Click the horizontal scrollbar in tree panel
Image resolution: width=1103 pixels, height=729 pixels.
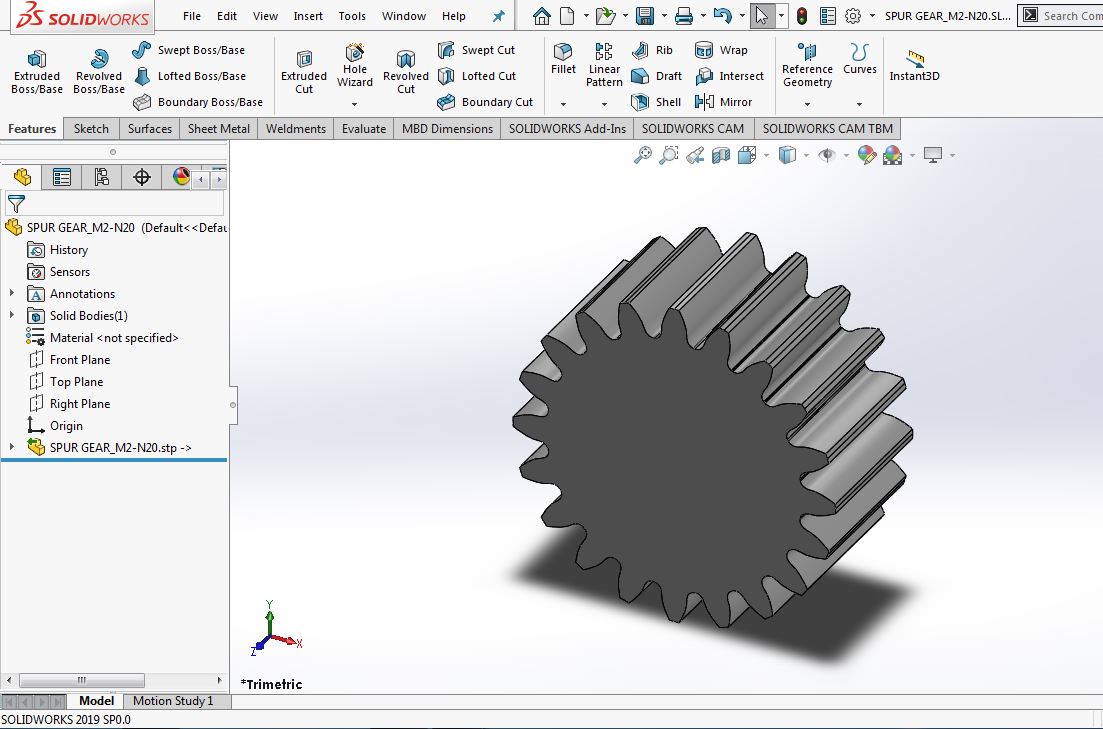click(x=82, y=680)
